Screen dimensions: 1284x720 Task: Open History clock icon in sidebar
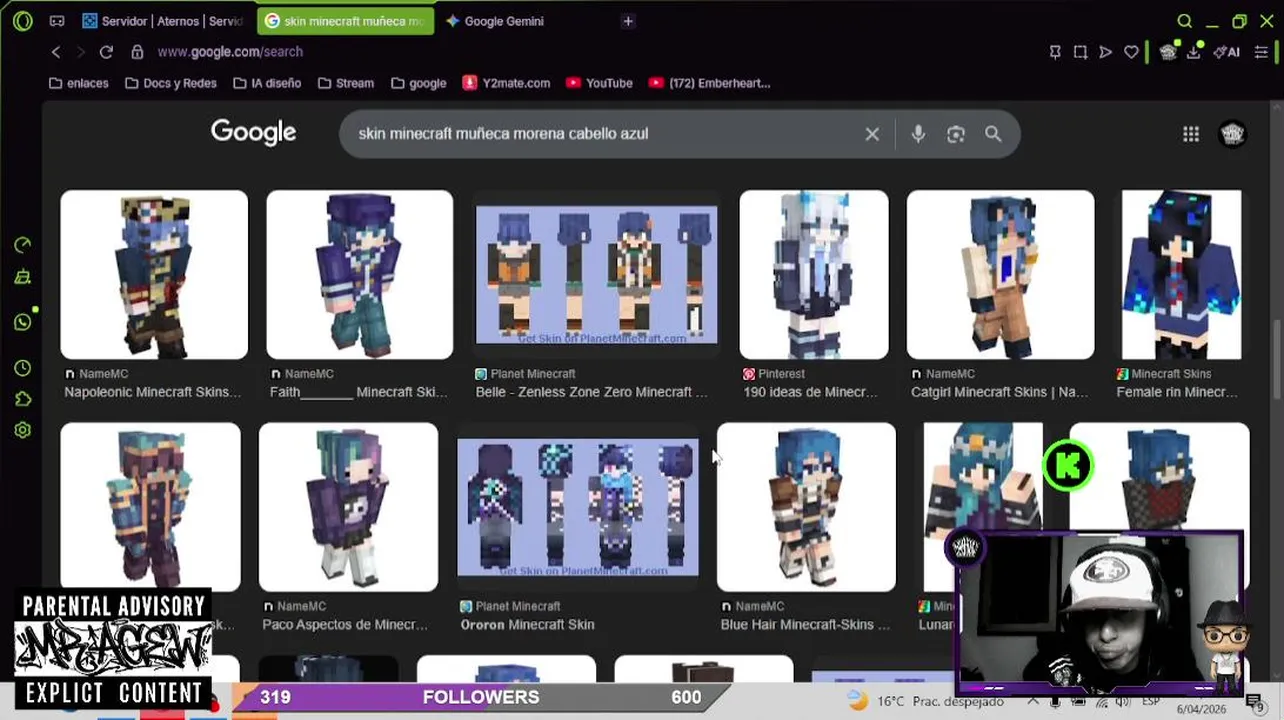pos(23,368)
